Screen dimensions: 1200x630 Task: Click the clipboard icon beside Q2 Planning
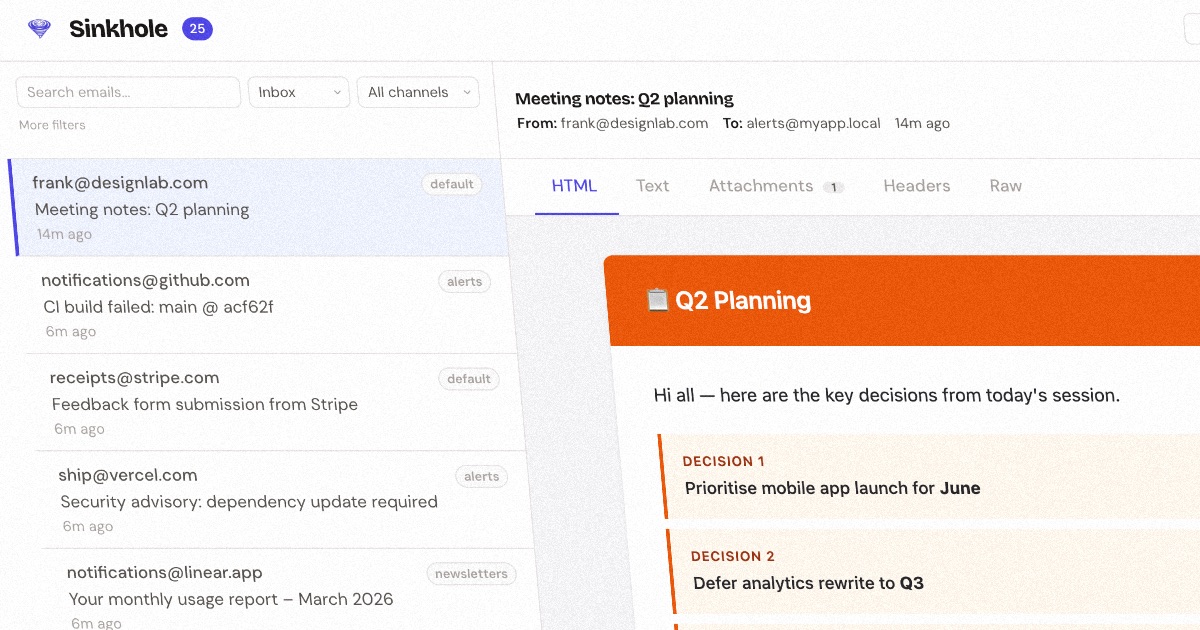point(657,300)
